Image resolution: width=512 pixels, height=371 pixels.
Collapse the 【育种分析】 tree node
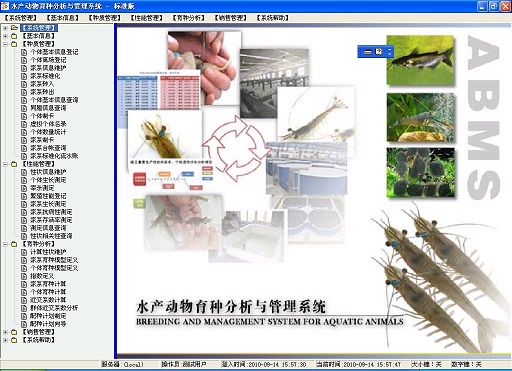tap(5, 244)
